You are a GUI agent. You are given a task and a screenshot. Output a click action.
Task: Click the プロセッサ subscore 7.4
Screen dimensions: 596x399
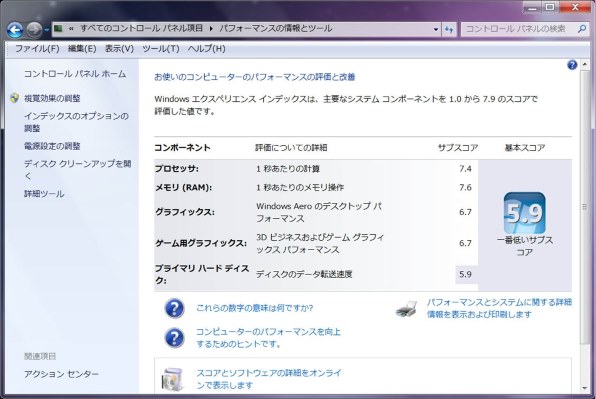point(465,169)
